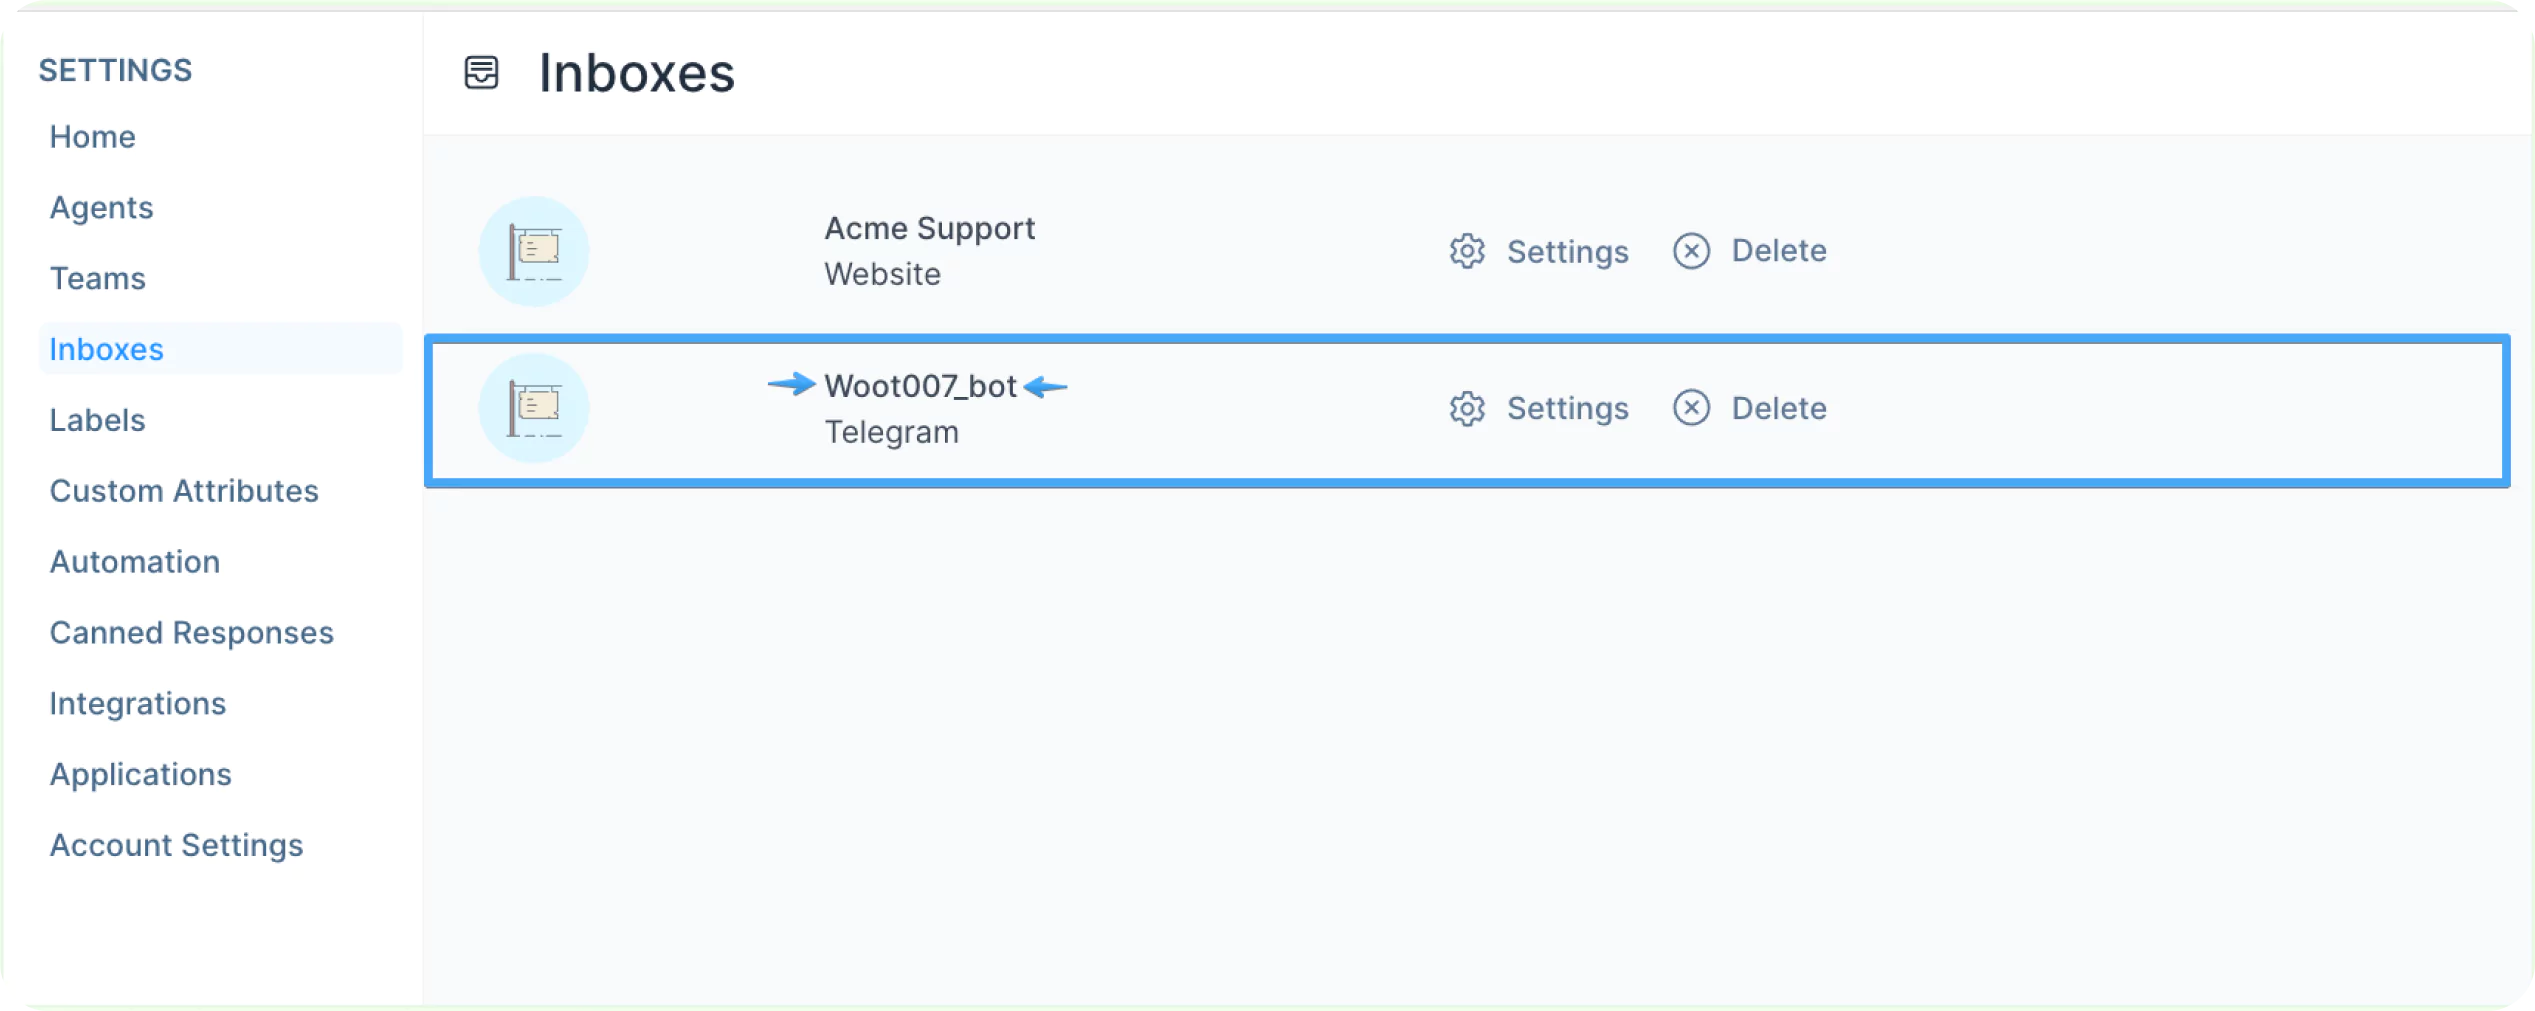Click the Acme Support inbox avatar icon
Viewport: 2535px width, 1011px height.
coord(534,251)
